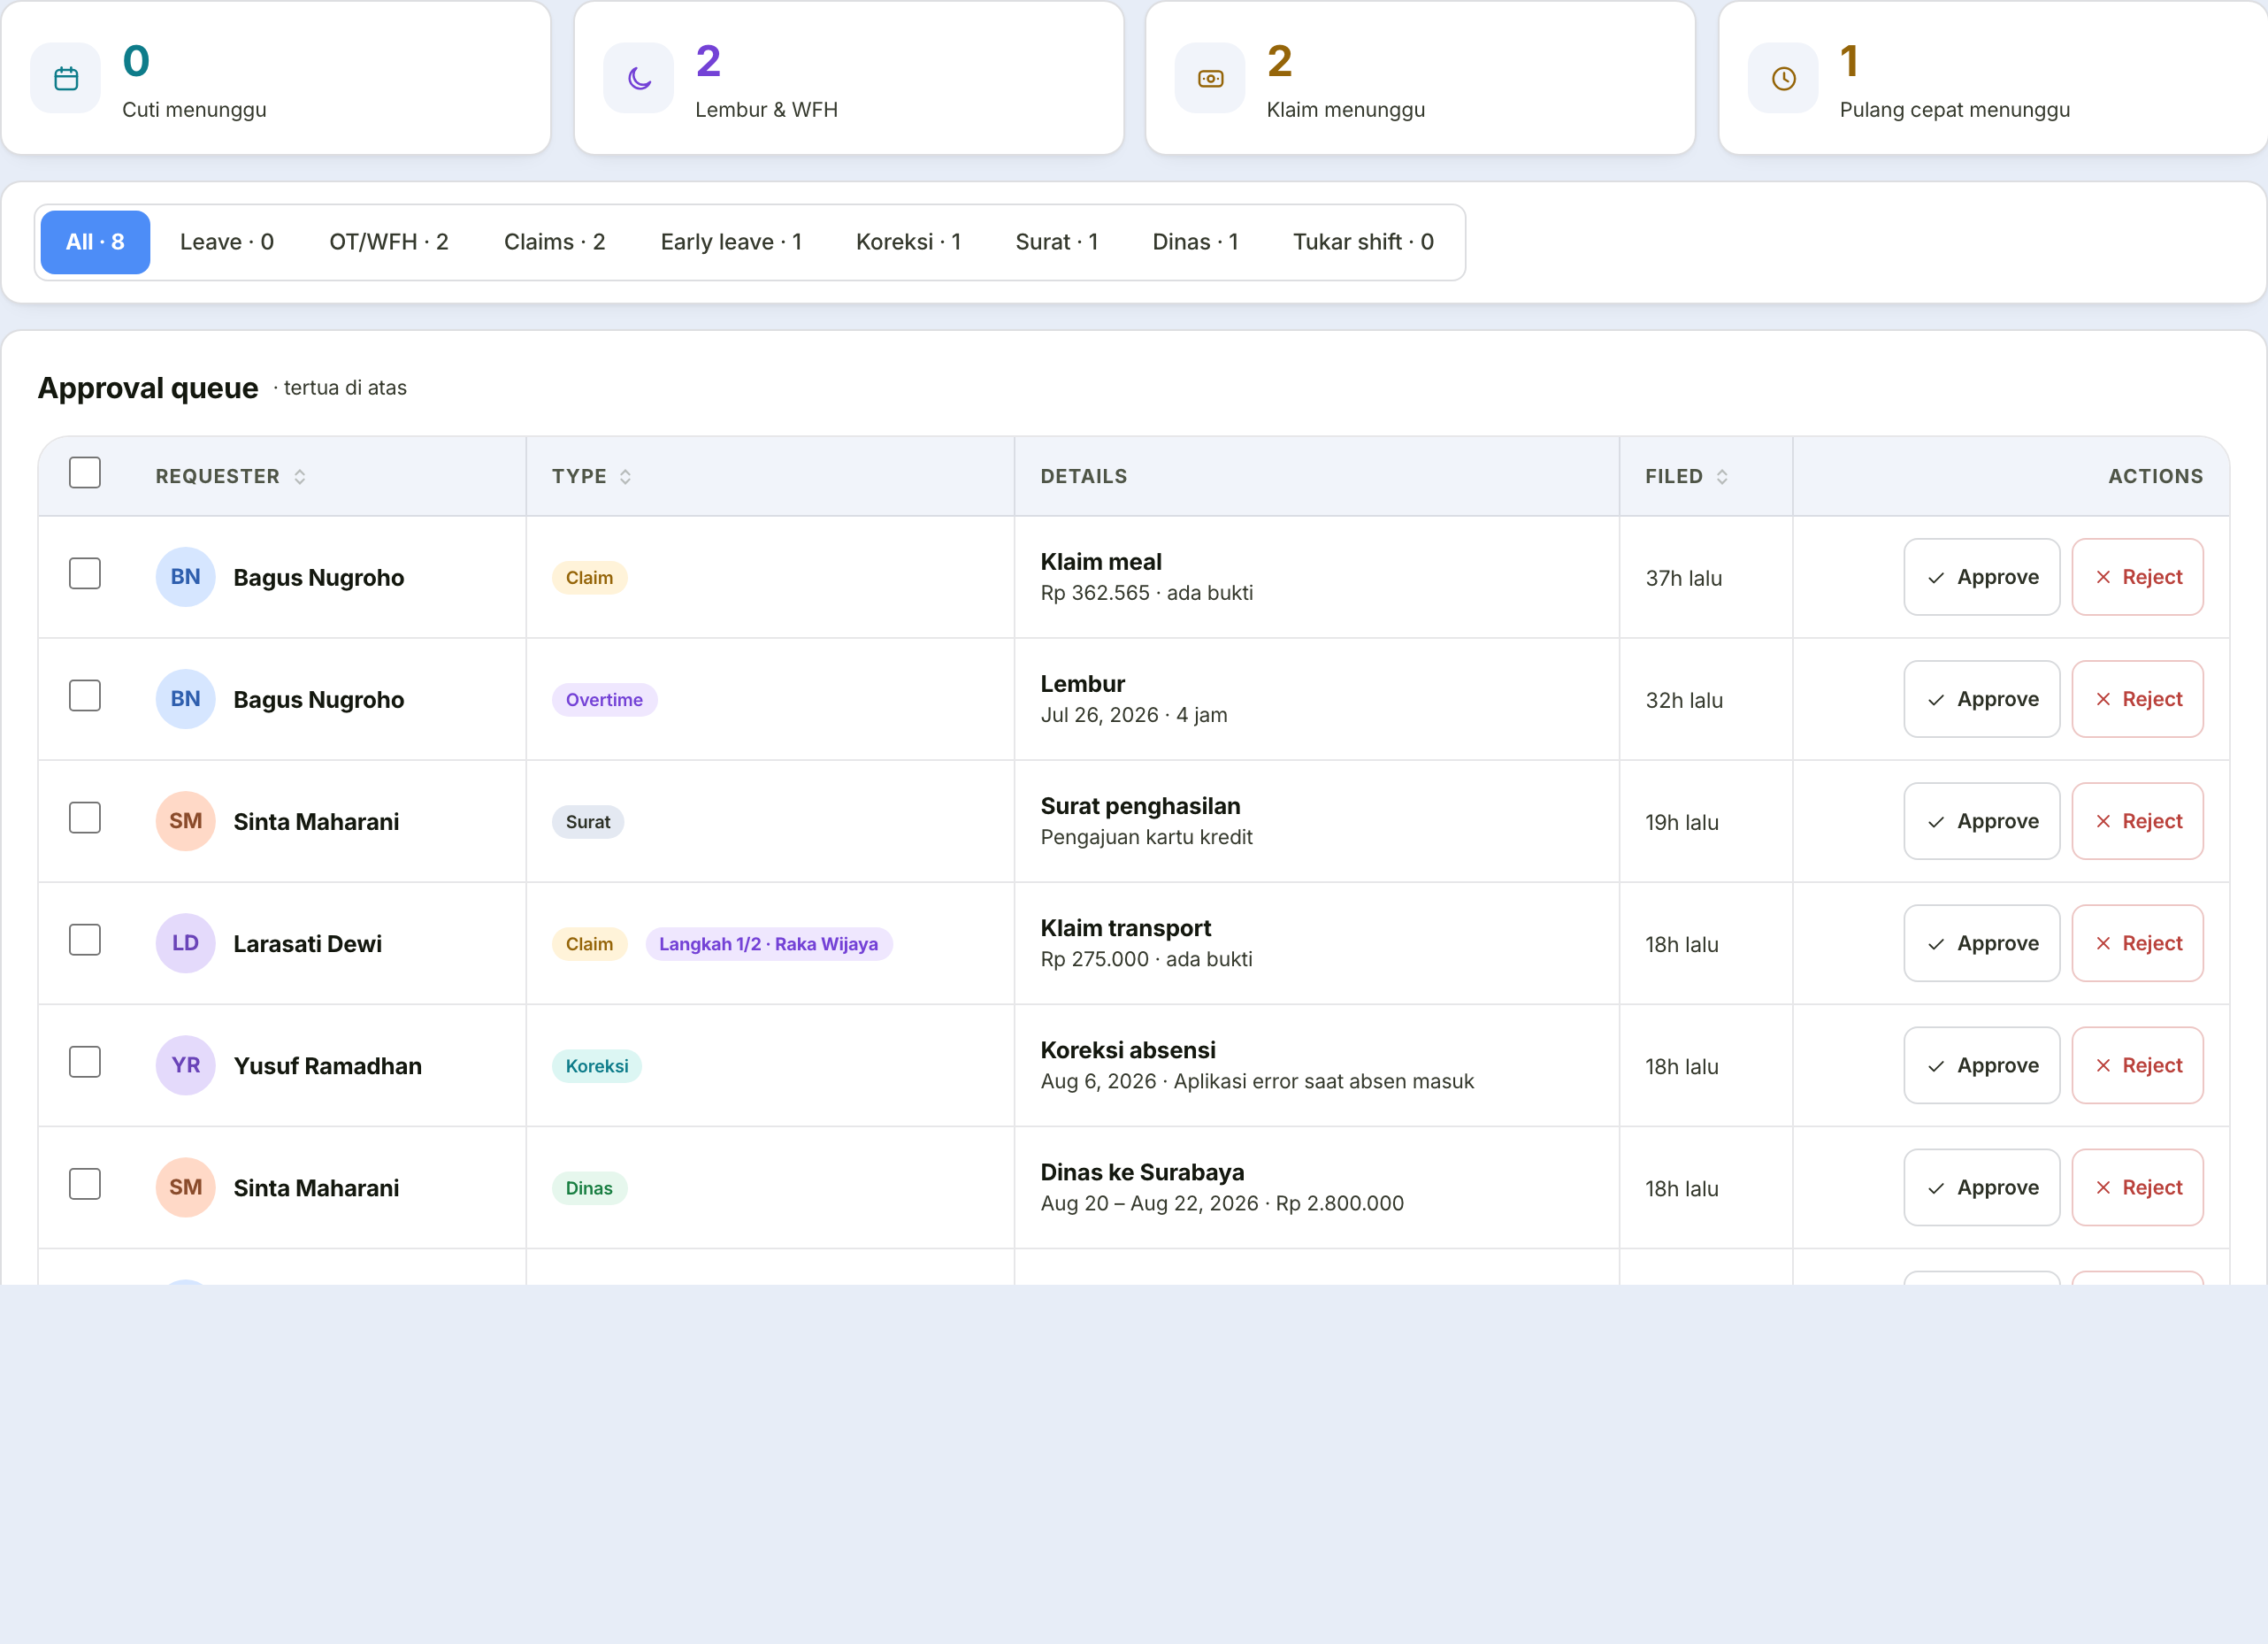Click YR avatar for Yusuf Ramadhan

(x=185, y=1065)
